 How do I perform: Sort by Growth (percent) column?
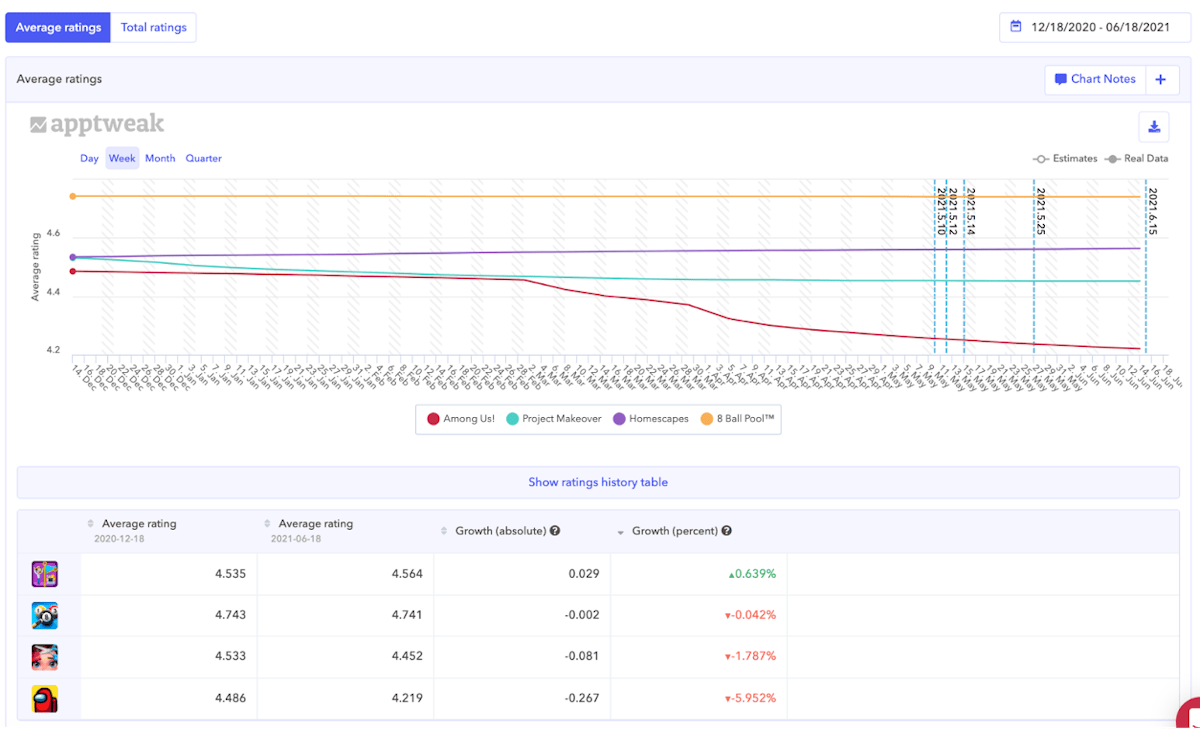674,531
